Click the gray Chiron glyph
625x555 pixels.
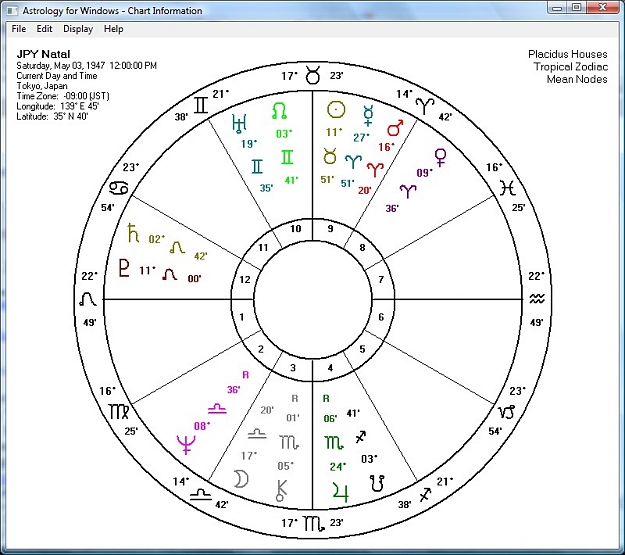coord(281,490)
